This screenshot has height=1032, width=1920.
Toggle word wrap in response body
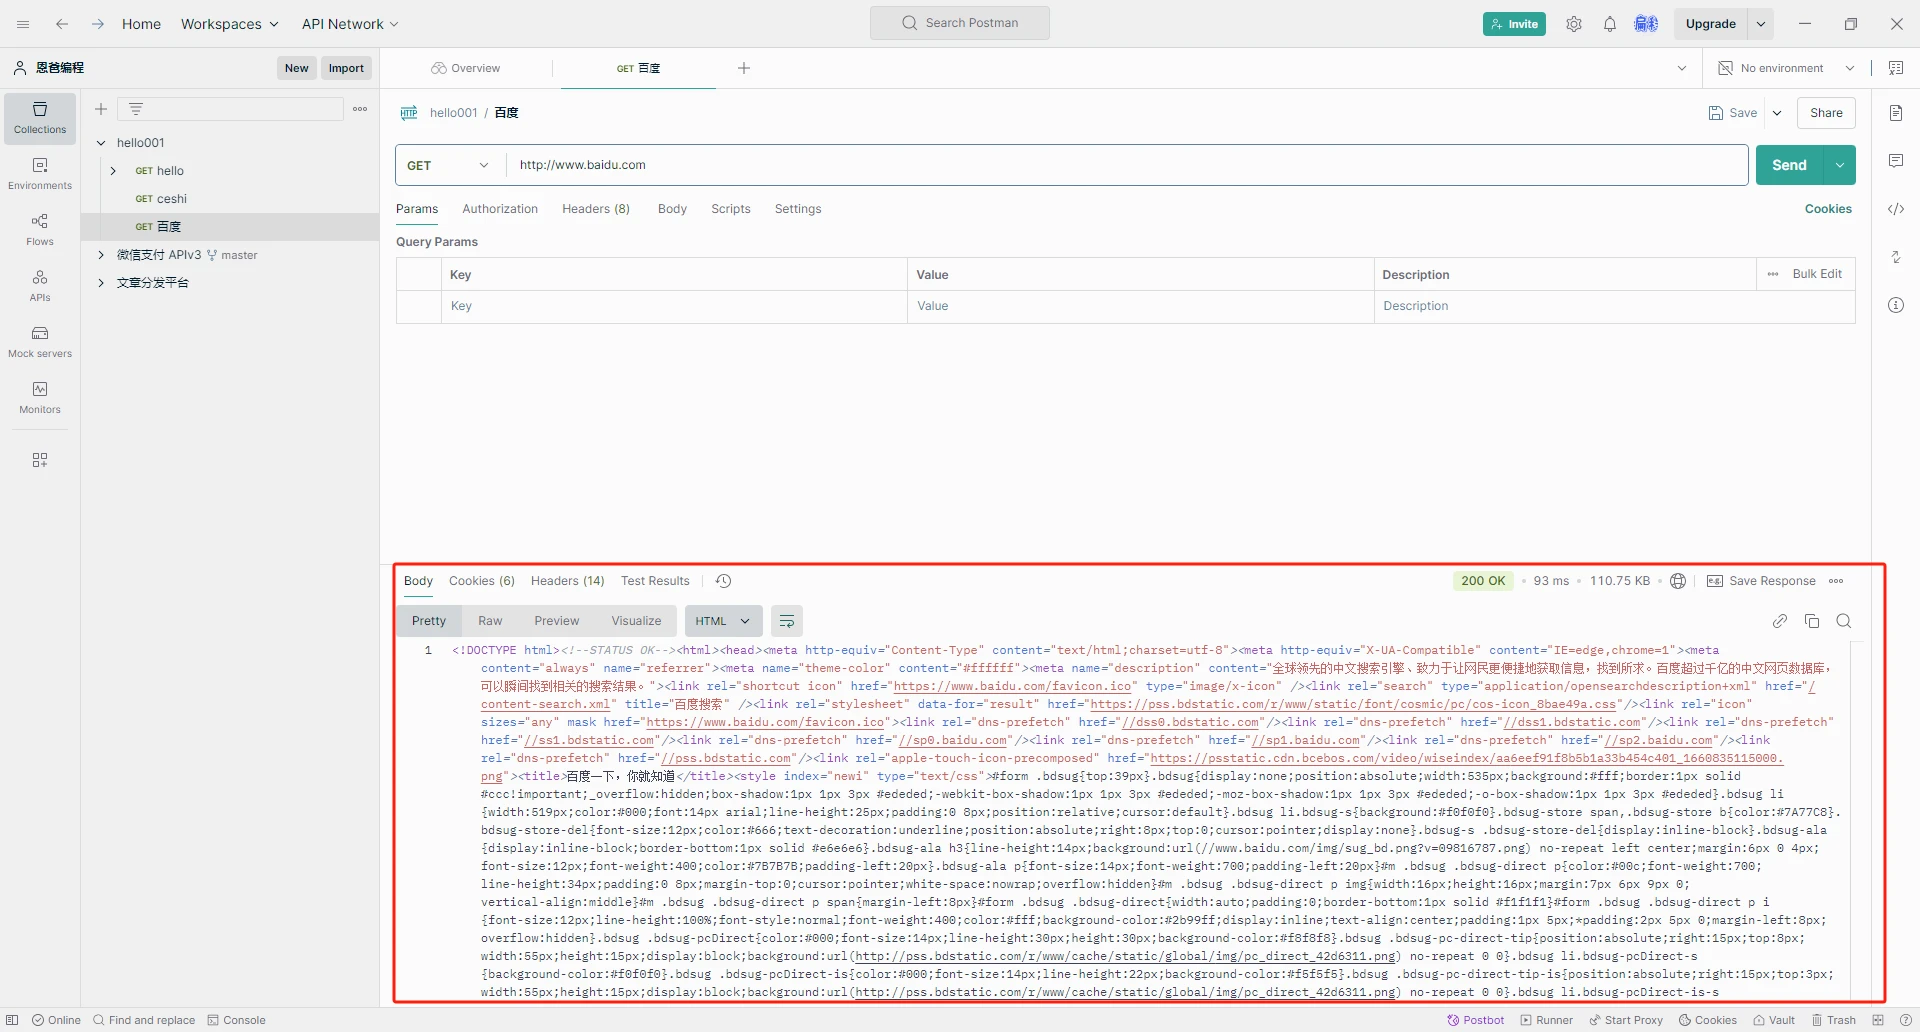coord(787,621)
